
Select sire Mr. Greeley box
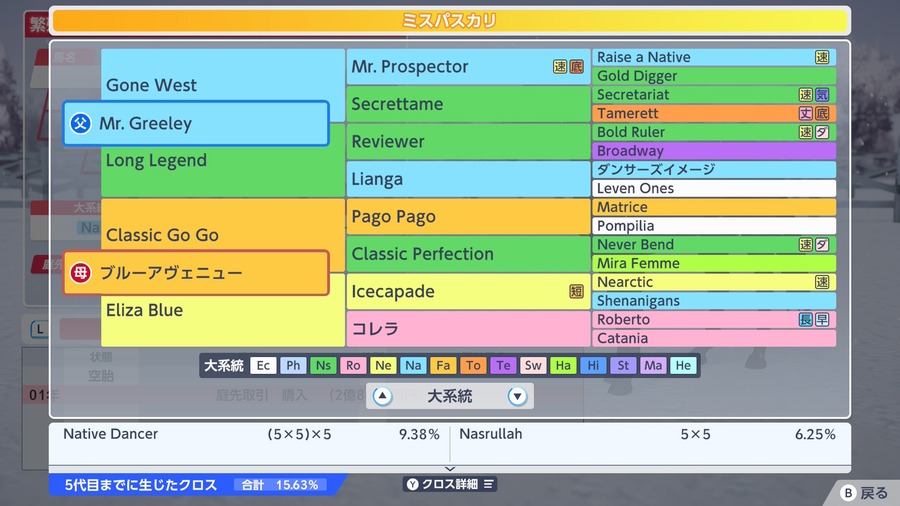tap(196, 123)
